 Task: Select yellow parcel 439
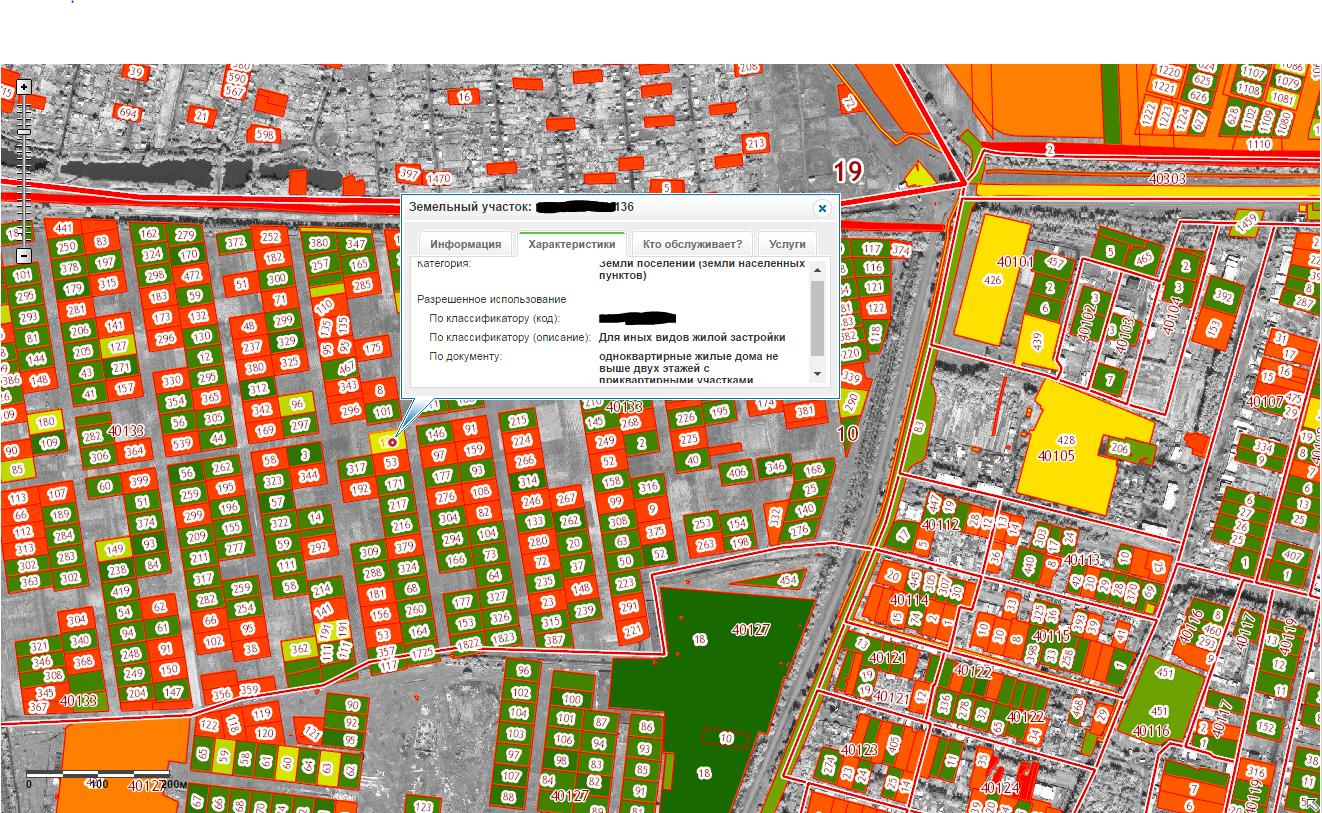click(x=1037, y=343)
